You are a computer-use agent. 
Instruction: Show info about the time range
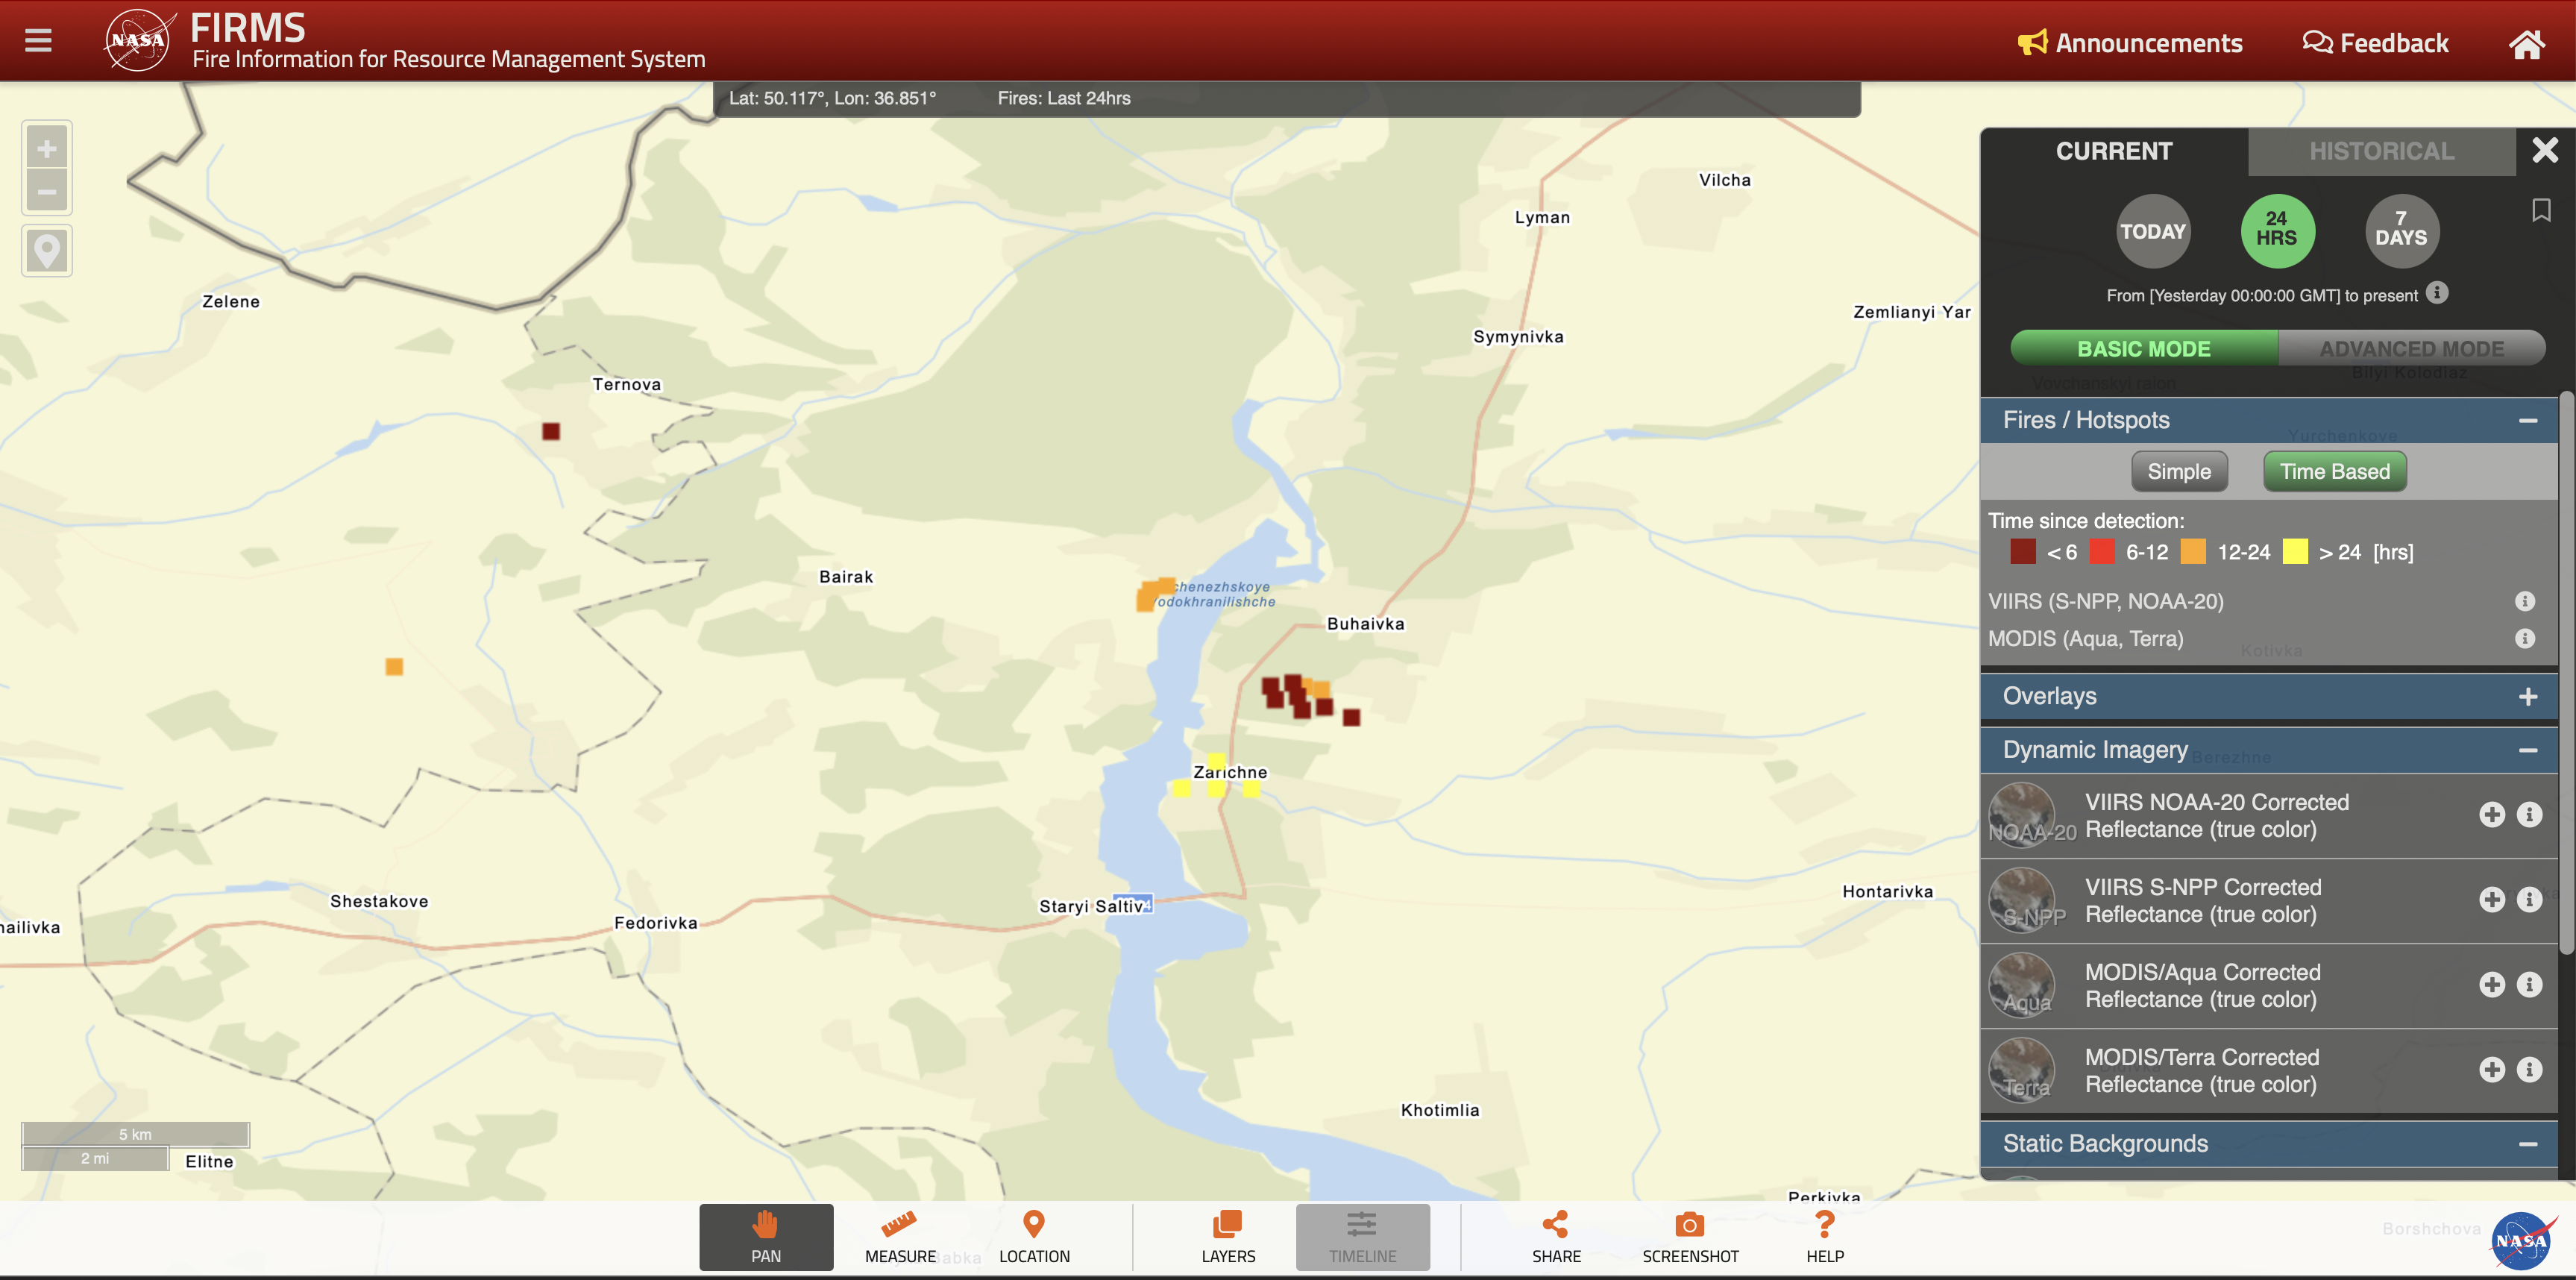click(2437, 293)
